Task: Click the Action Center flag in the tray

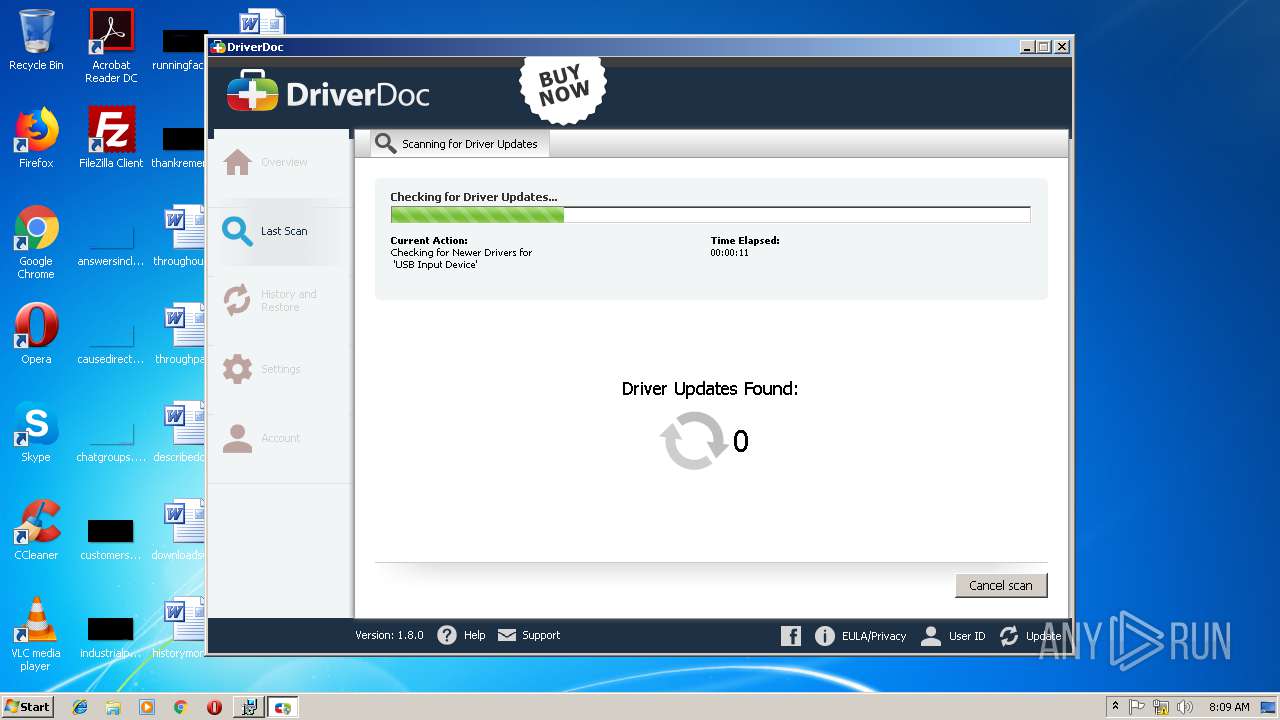Action: pos(1137,707)
